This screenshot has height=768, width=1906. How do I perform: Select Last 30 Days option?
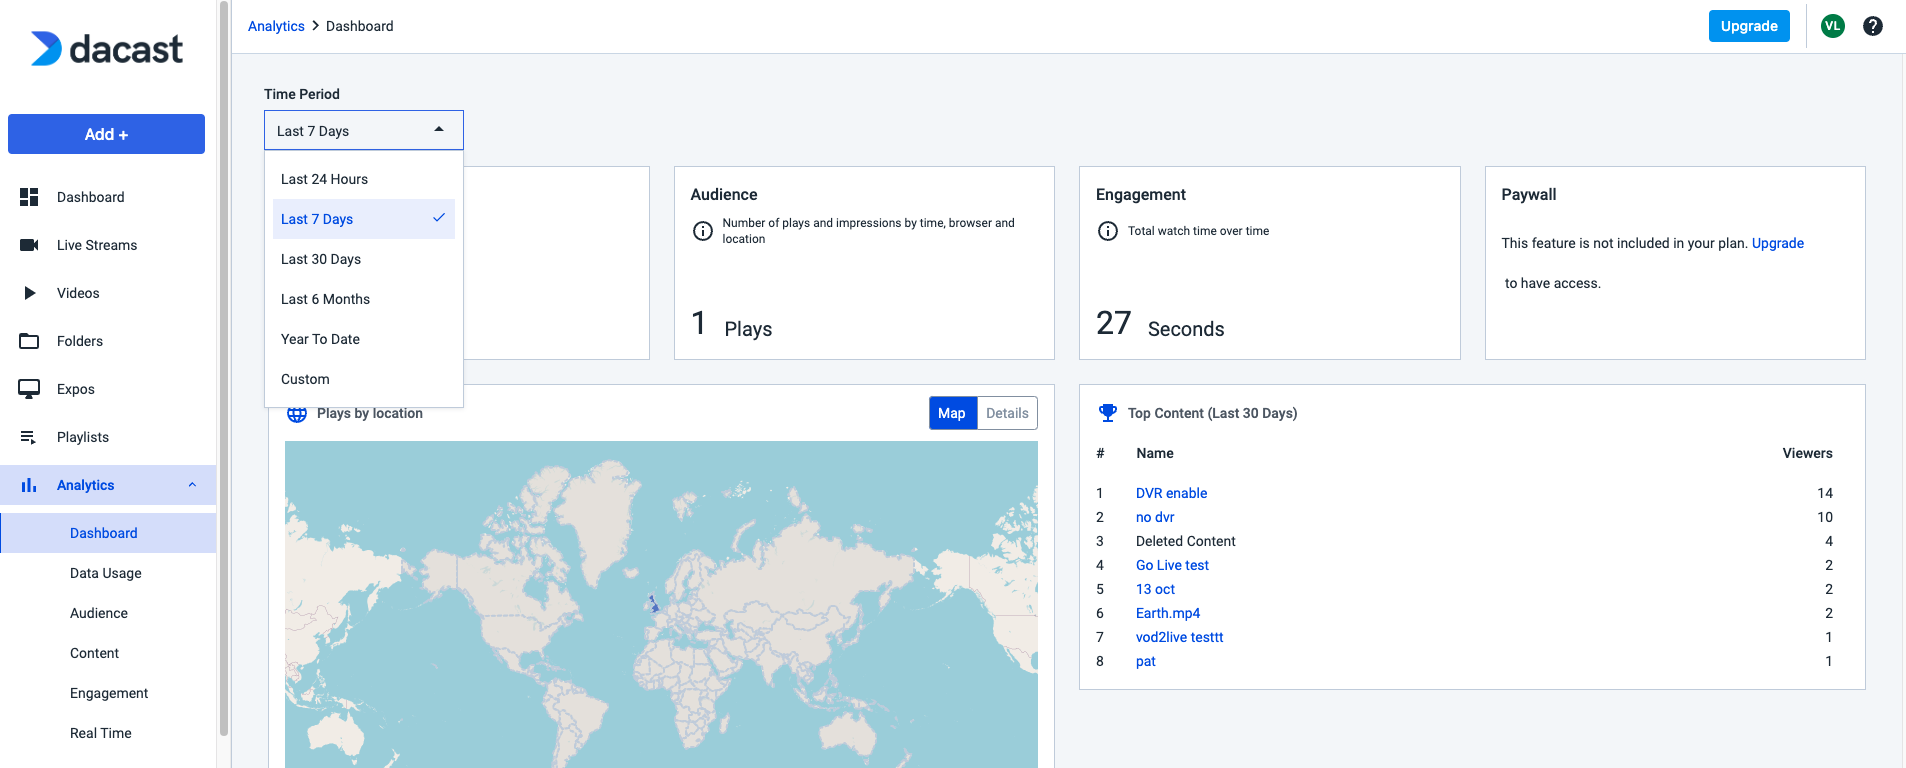pyautogui.click(x=321, y=259)
